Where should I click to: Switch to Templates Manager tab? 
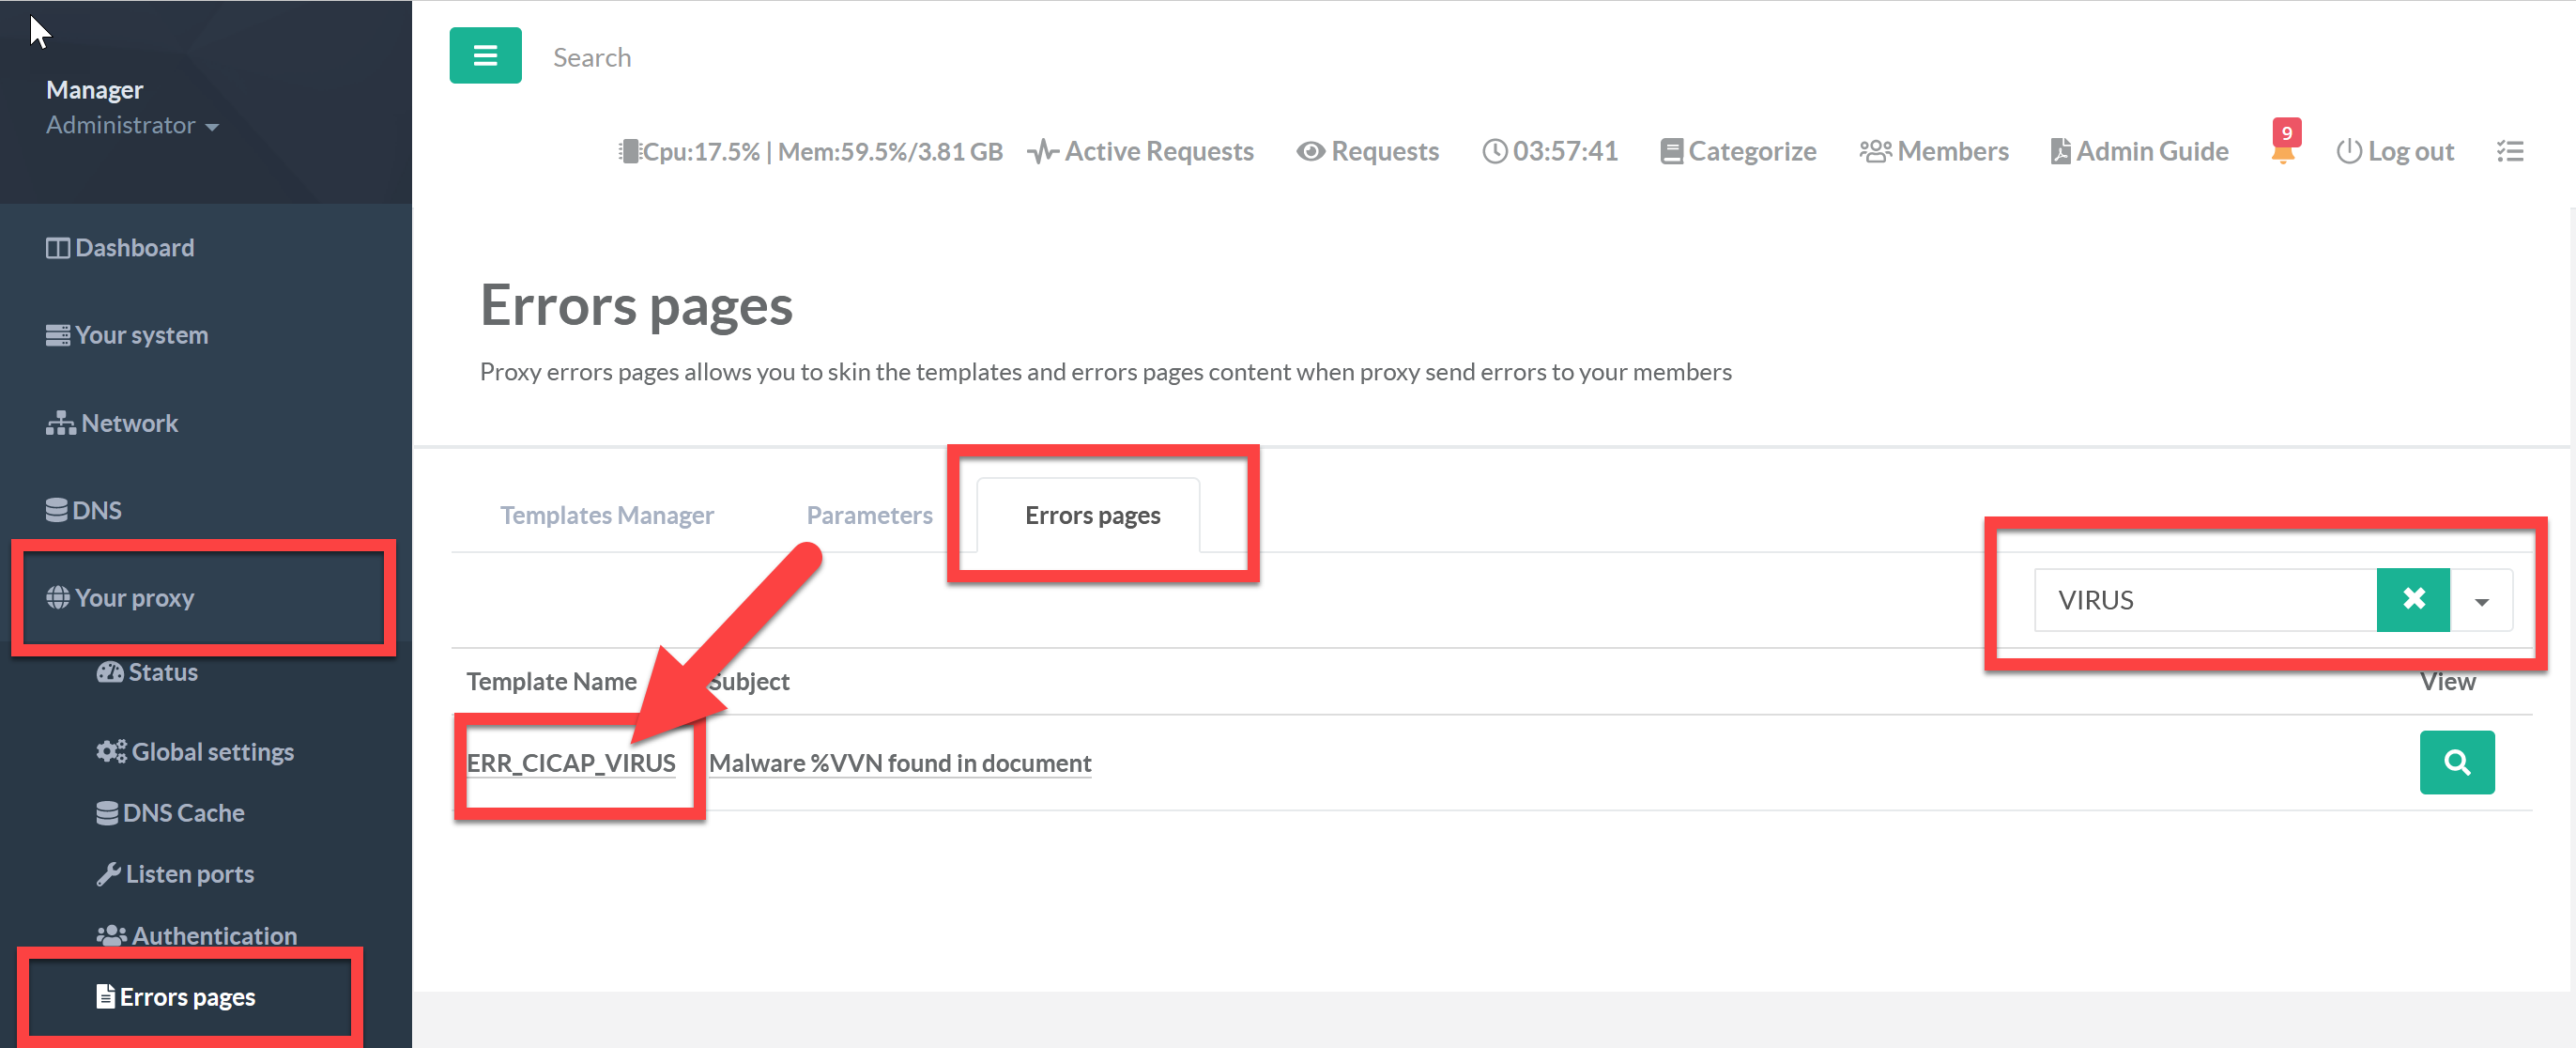[x=607, y=515]
